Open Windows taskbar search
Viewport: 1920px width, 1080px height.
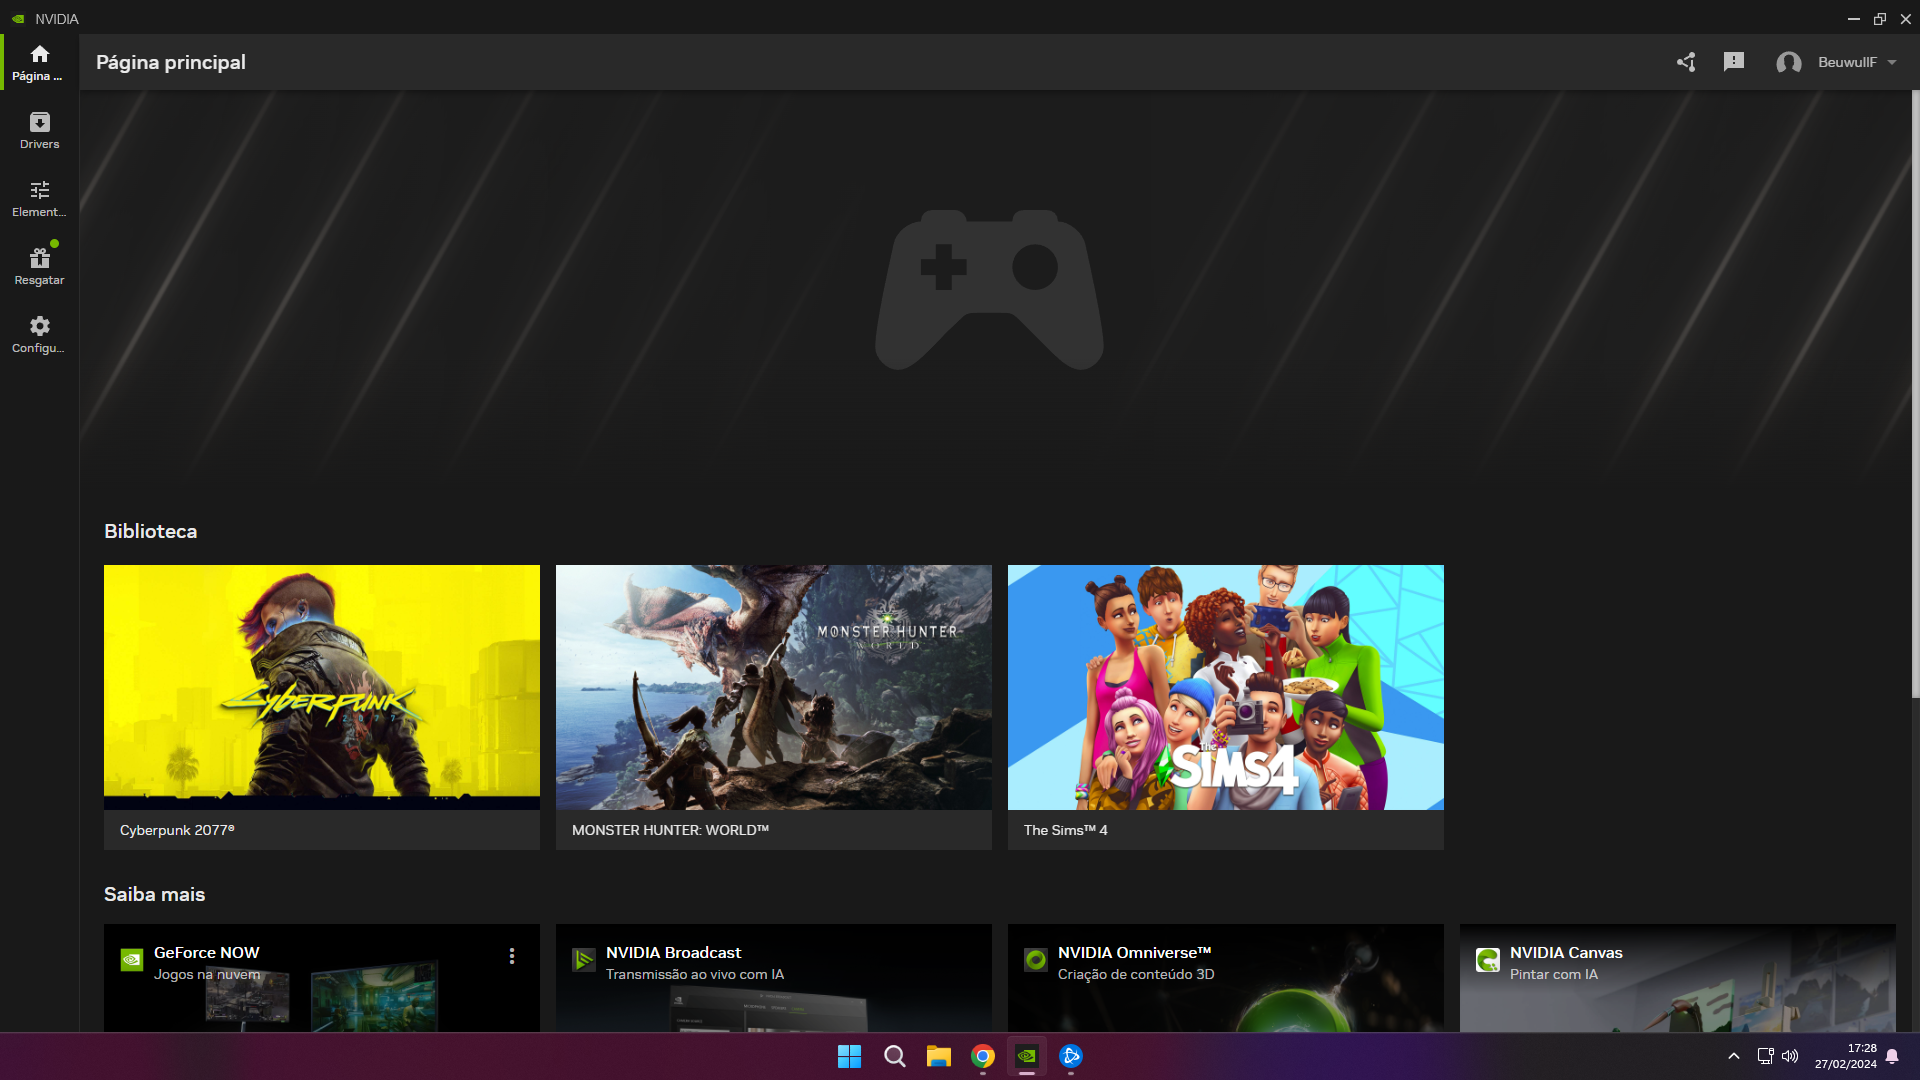[x=894, y=1056]
